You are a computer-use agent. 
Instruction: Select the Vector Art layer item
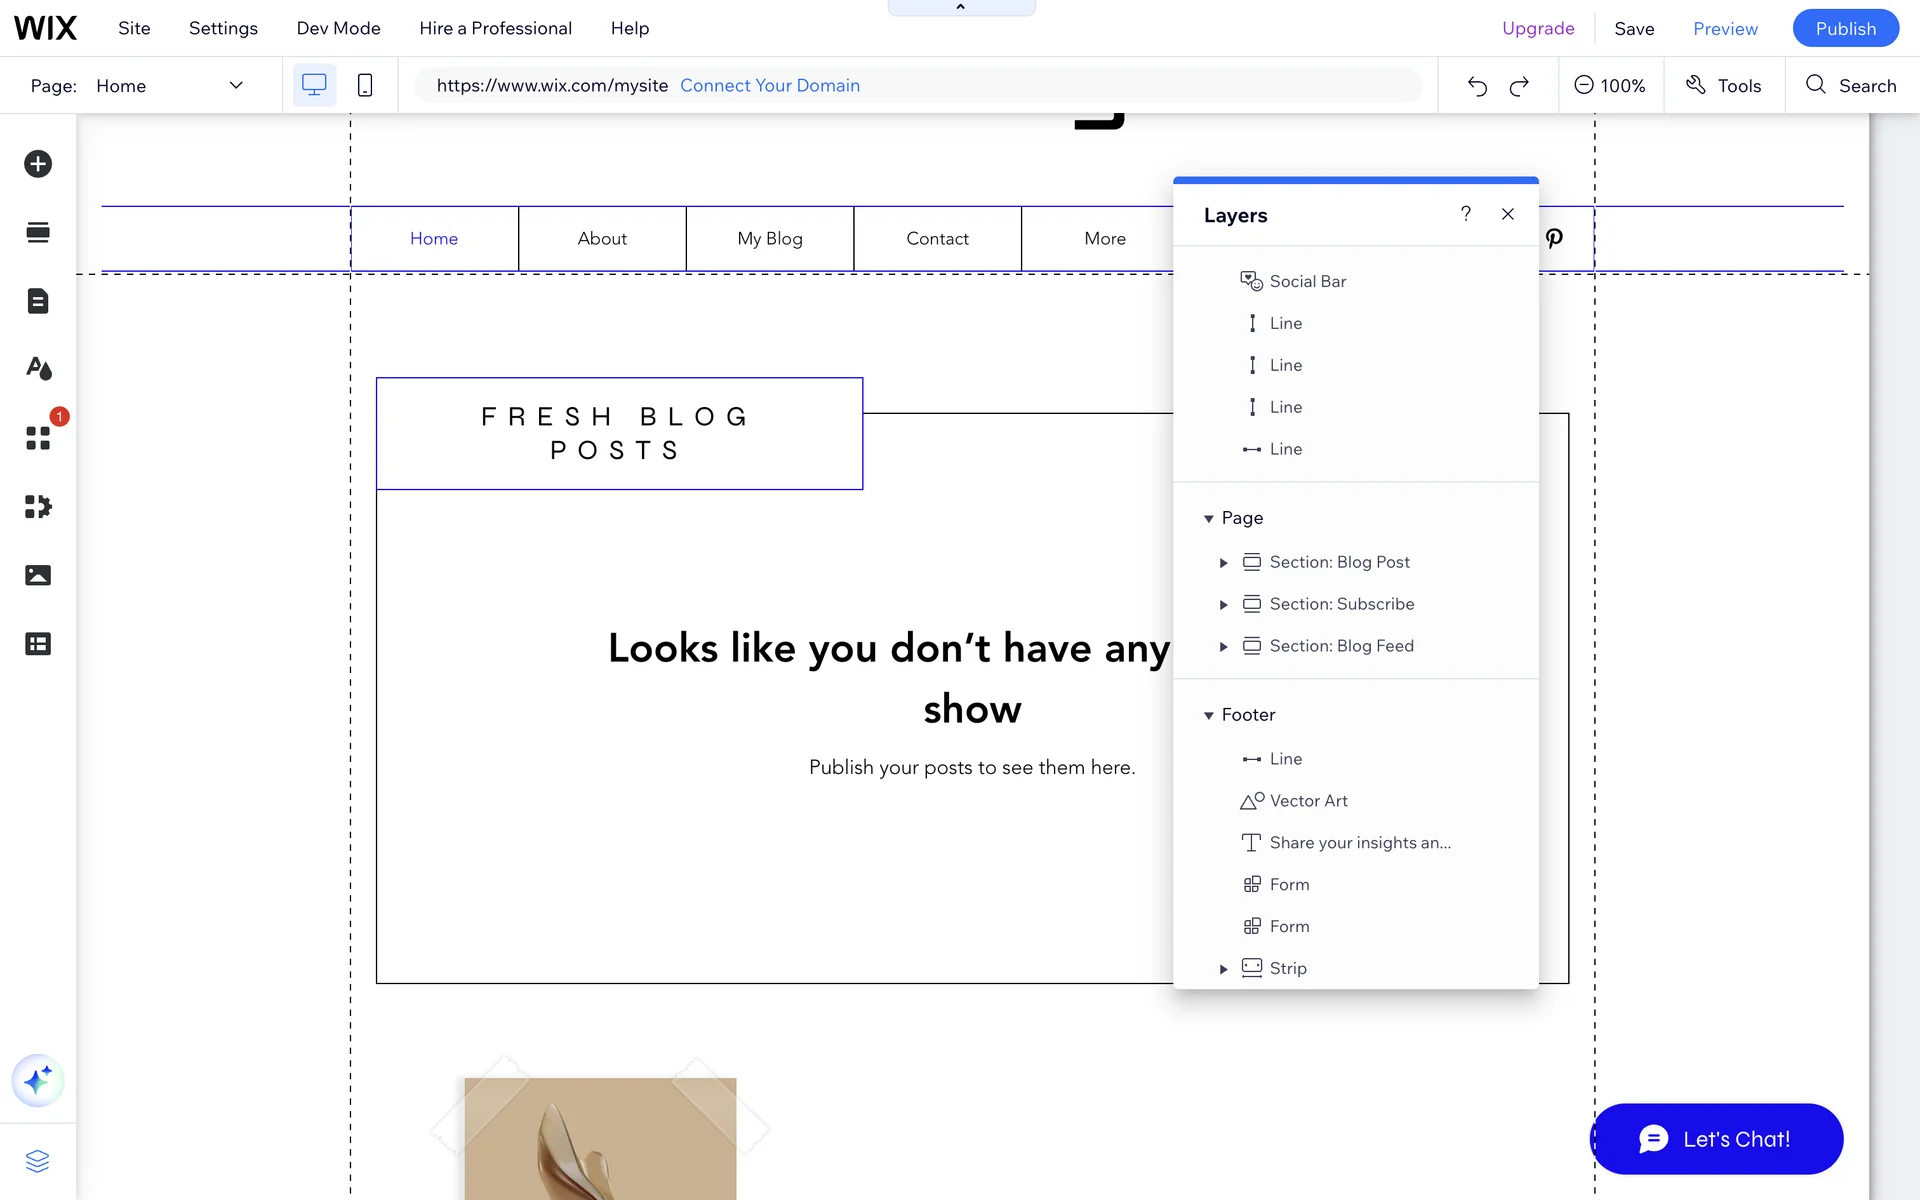1308,801
